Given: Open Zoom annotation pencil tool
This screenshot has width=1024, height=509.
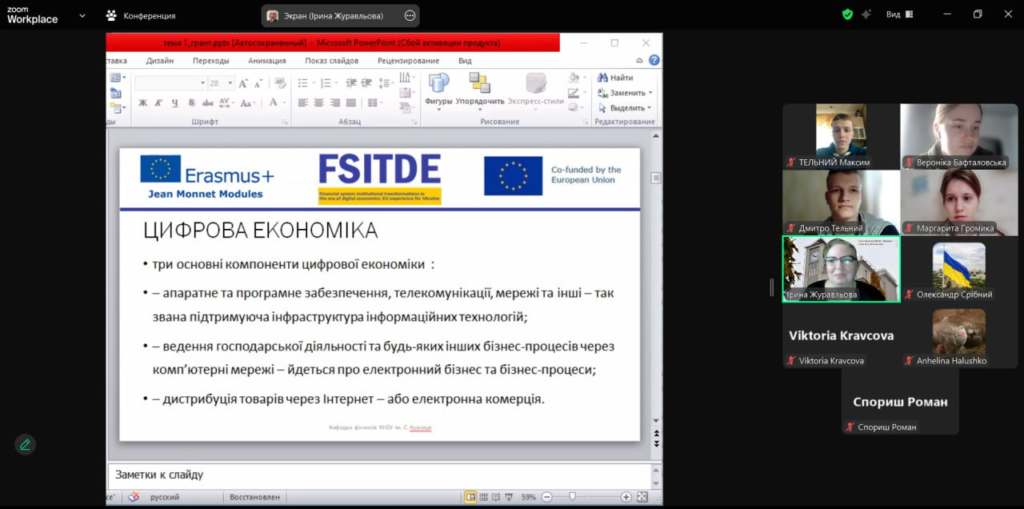Looking at the screenshot, I should coord(25,444).
